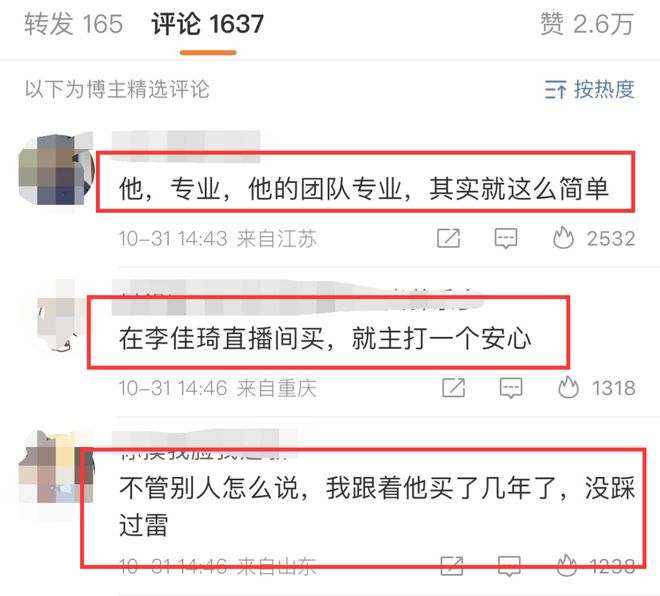
Task: Open comment starting 不管别人怎么说
Action: [377, 506]
